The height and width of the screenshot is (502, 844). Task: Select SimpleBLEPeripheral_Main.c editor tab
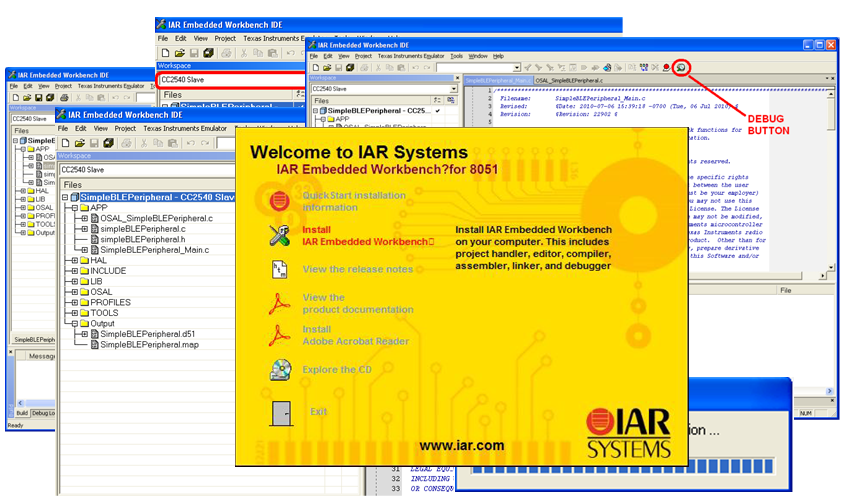point(498,81)
